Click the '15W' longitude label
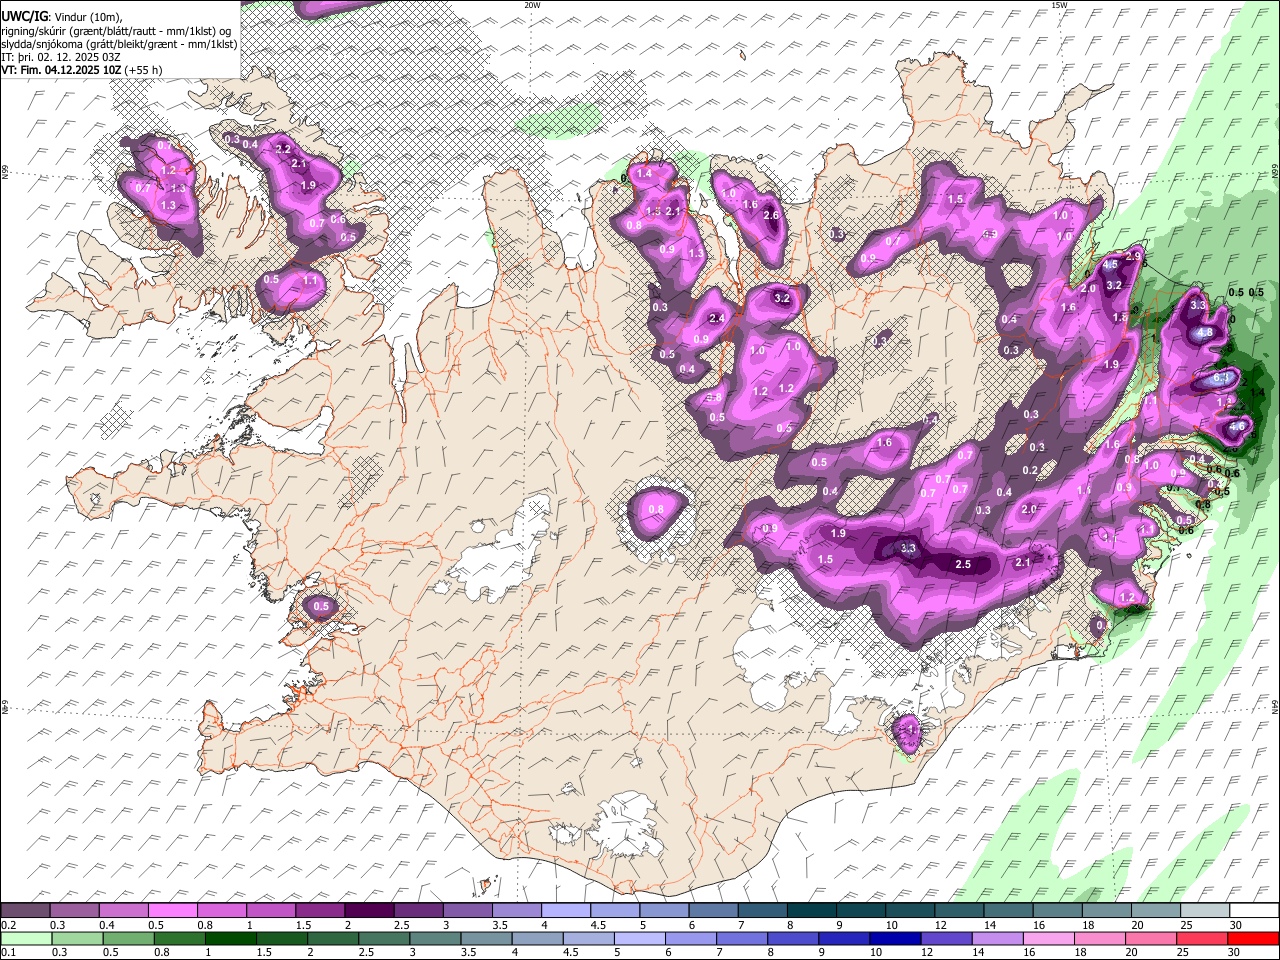Viewport: 1280px width, 960px height. (x=1059, y=5)
